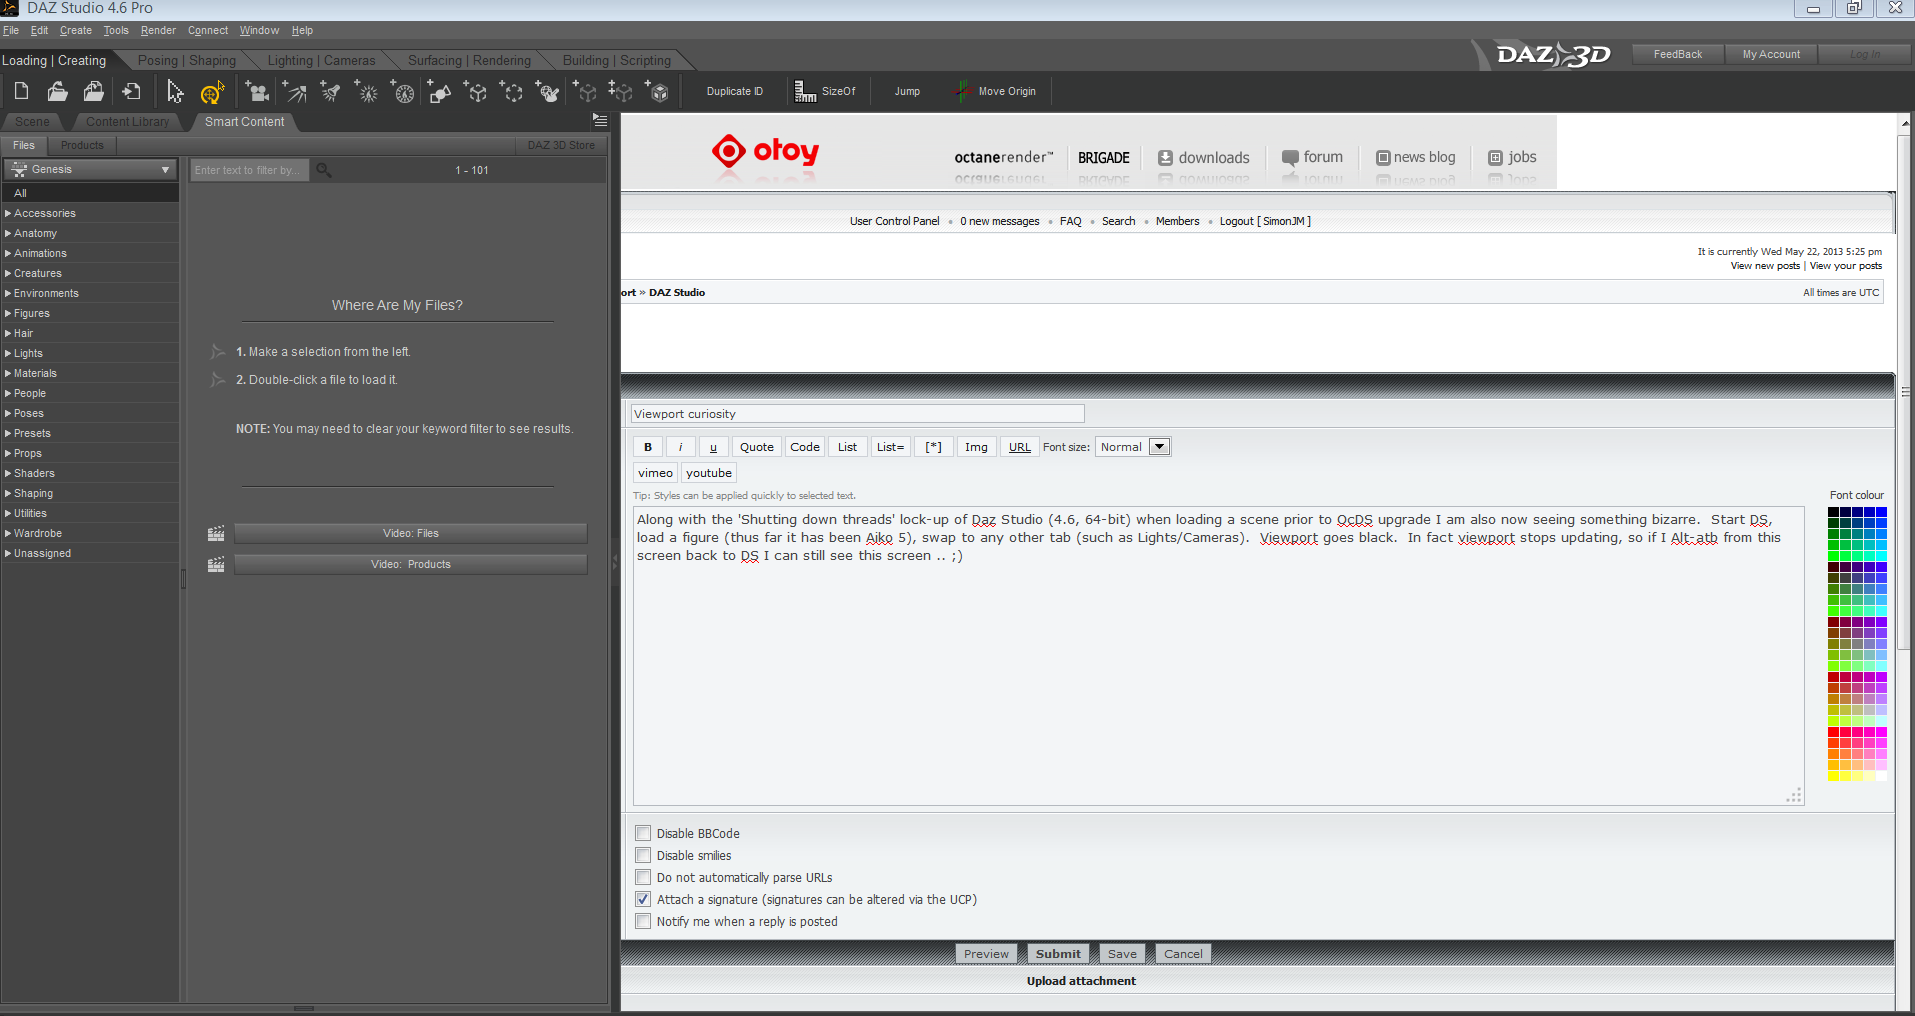1915x1016 pixels.
Task: Click the downloads arrow icon in otoy header
Action: (x=1165, y=158)
